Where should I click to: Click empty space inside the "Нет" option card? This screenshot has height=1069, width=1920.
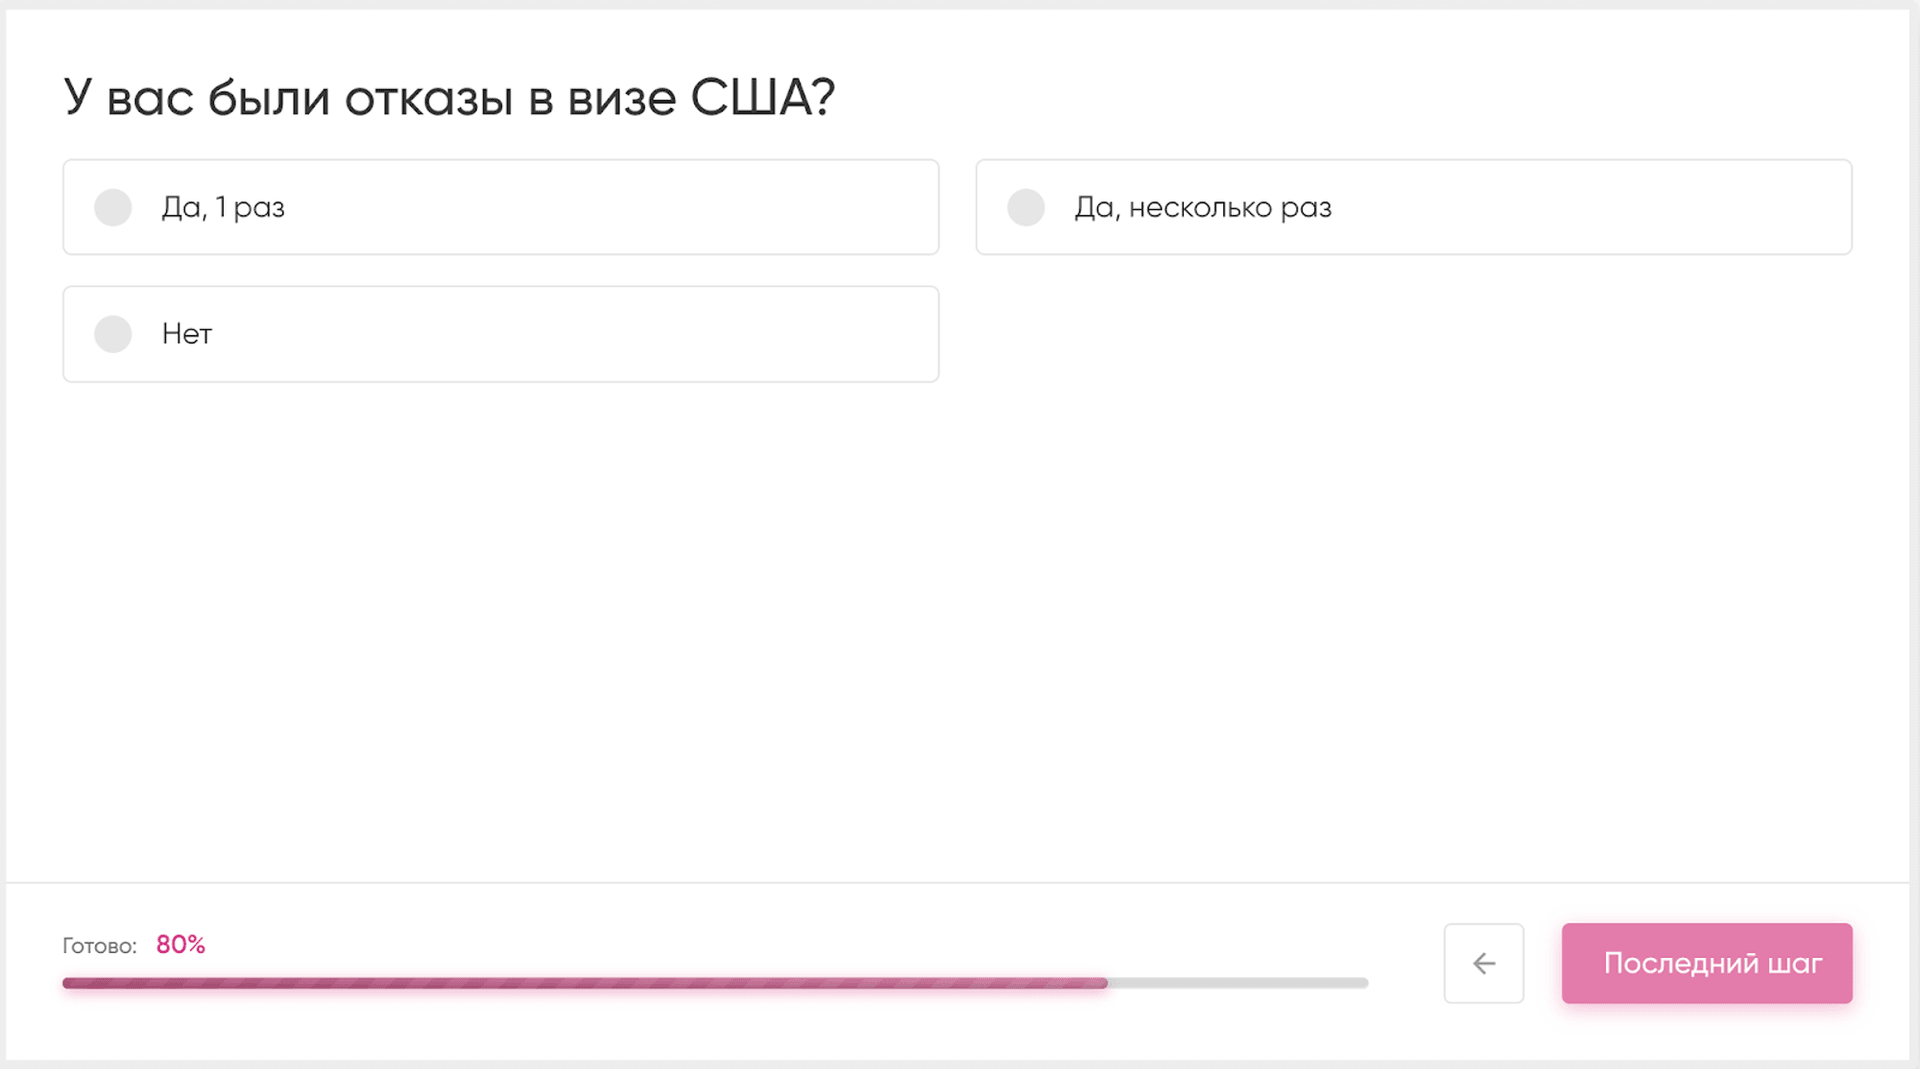click(x=600, y=334)
